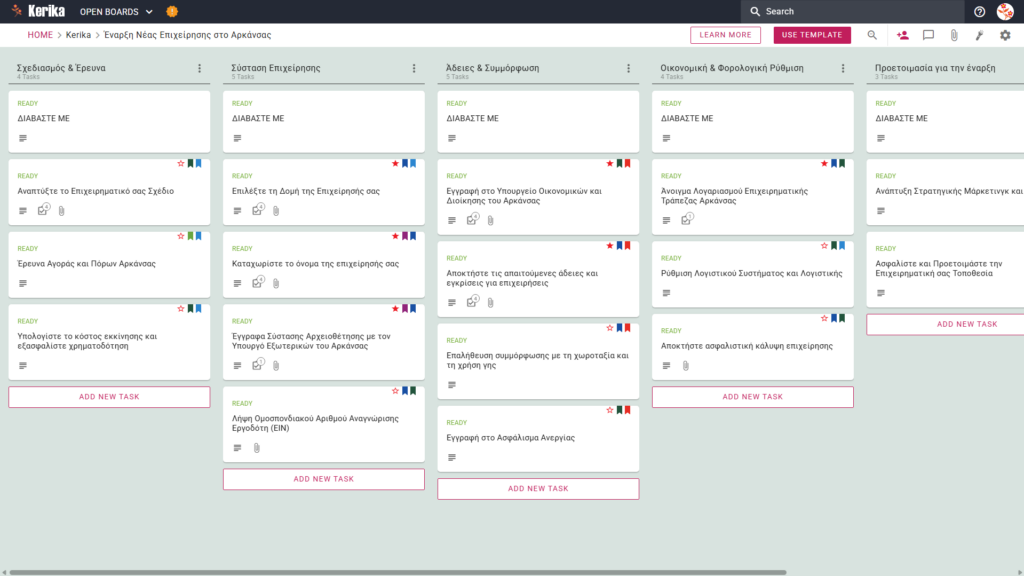Open the board chat icon
1024x576 pixels.
[928, 35]
